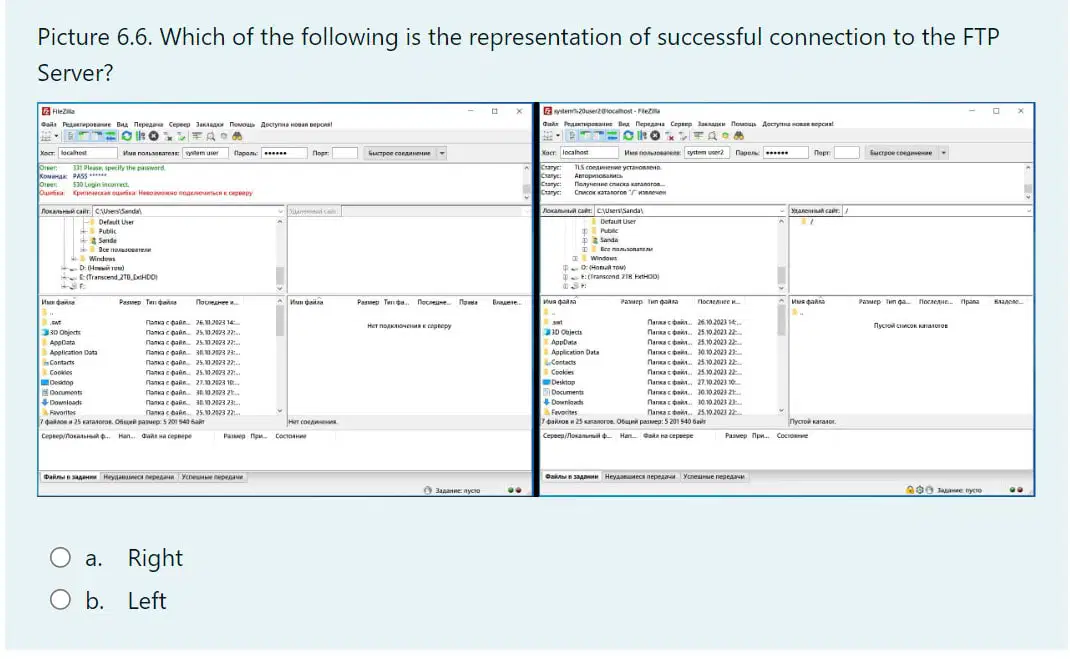This screenshot has height=659, width=1070.
Task: Open remote site path dropdown in right window
Action: (x=1028, y=211)
